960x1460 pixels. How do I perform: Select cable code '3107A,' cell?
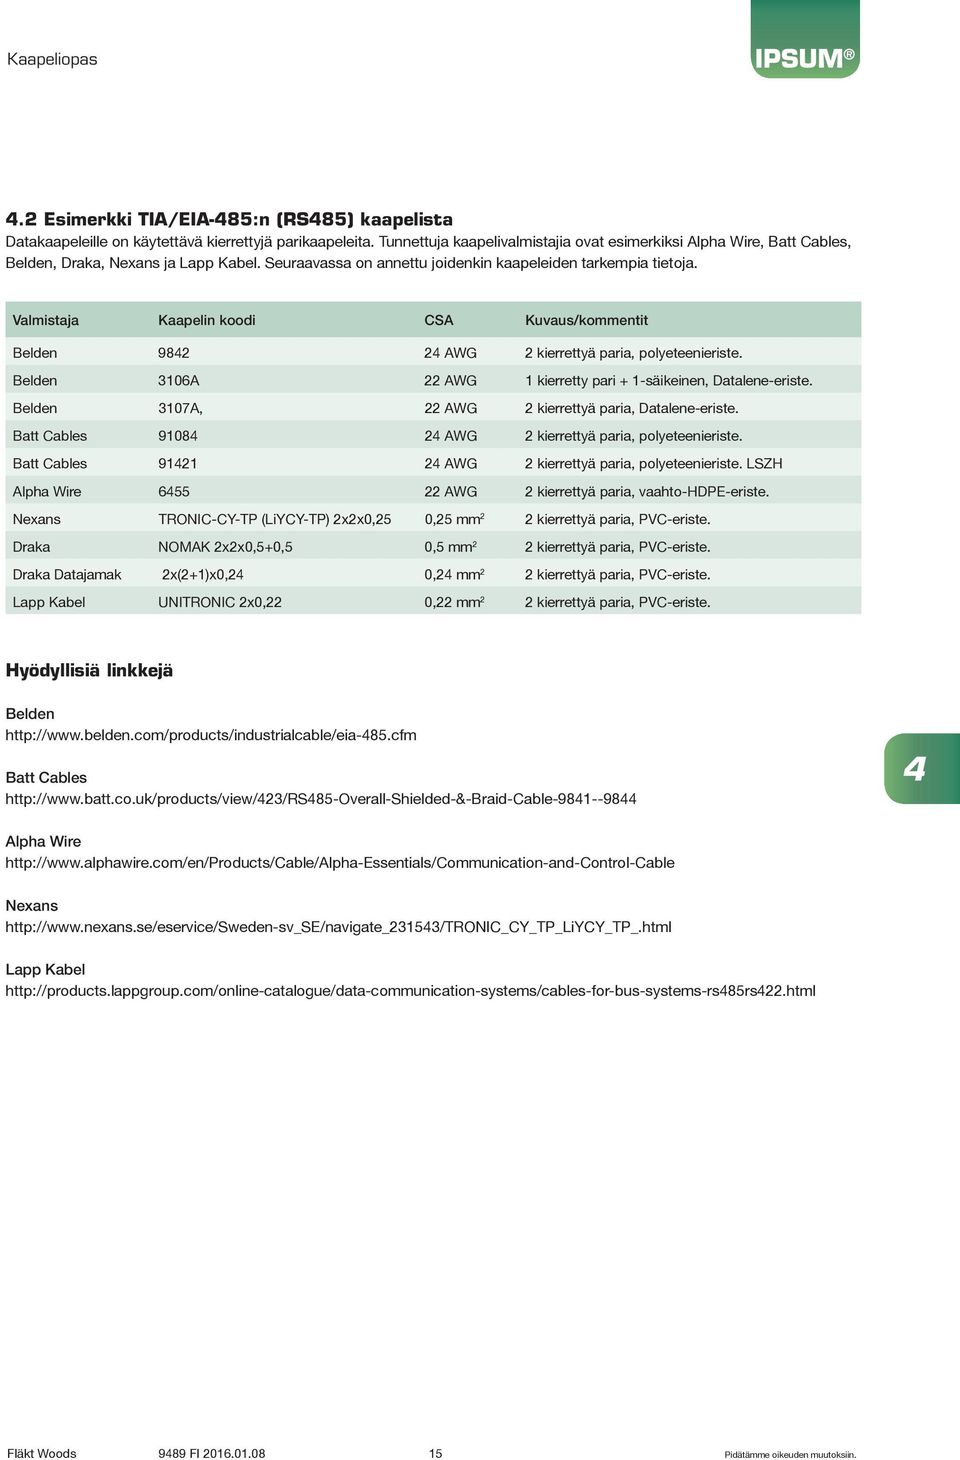click(x=180, y=408)
